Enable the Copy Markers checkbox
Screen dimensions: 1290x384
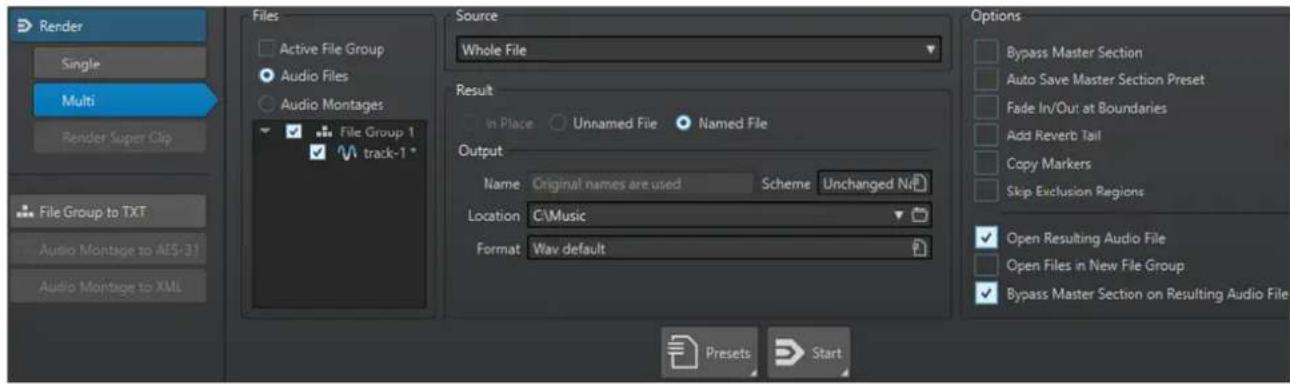coord(987,162)
